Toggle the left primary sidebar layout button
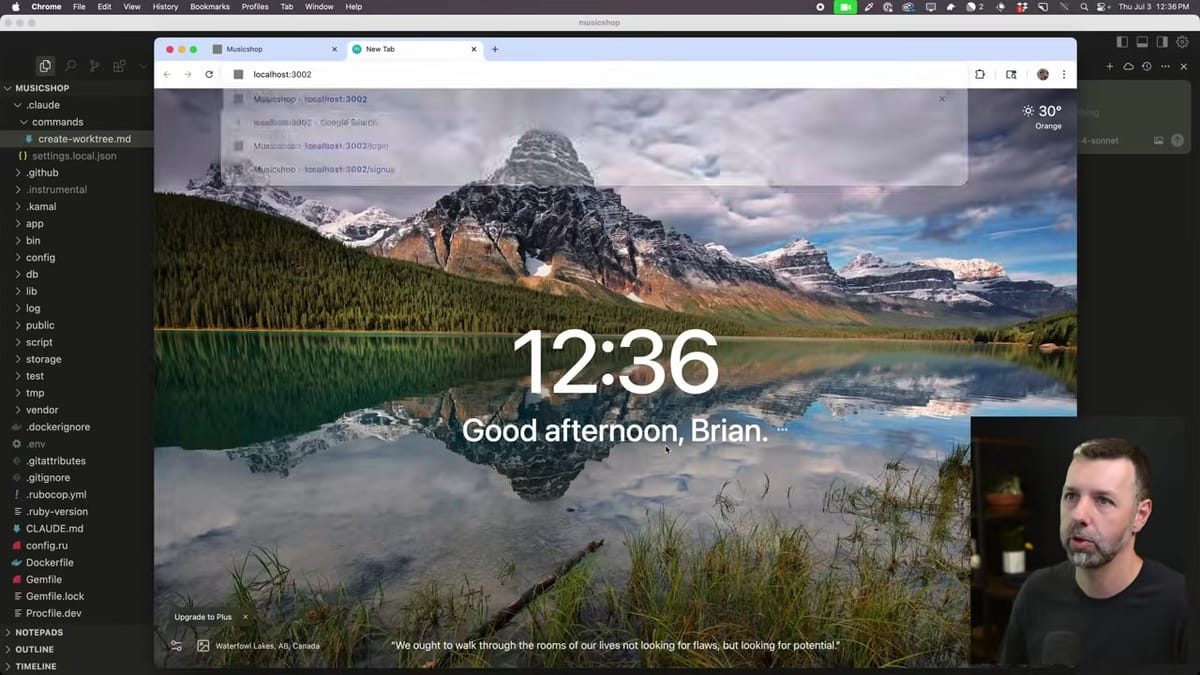Screen dimensions: 1200x675 point(1122,42)
